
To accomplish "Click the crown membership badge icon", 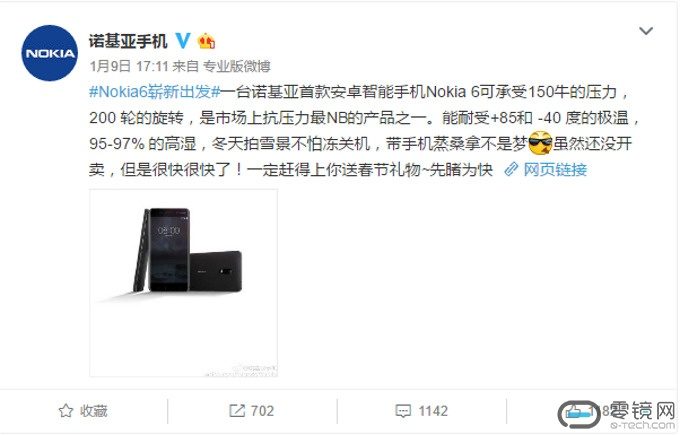I will coord(206,41).
